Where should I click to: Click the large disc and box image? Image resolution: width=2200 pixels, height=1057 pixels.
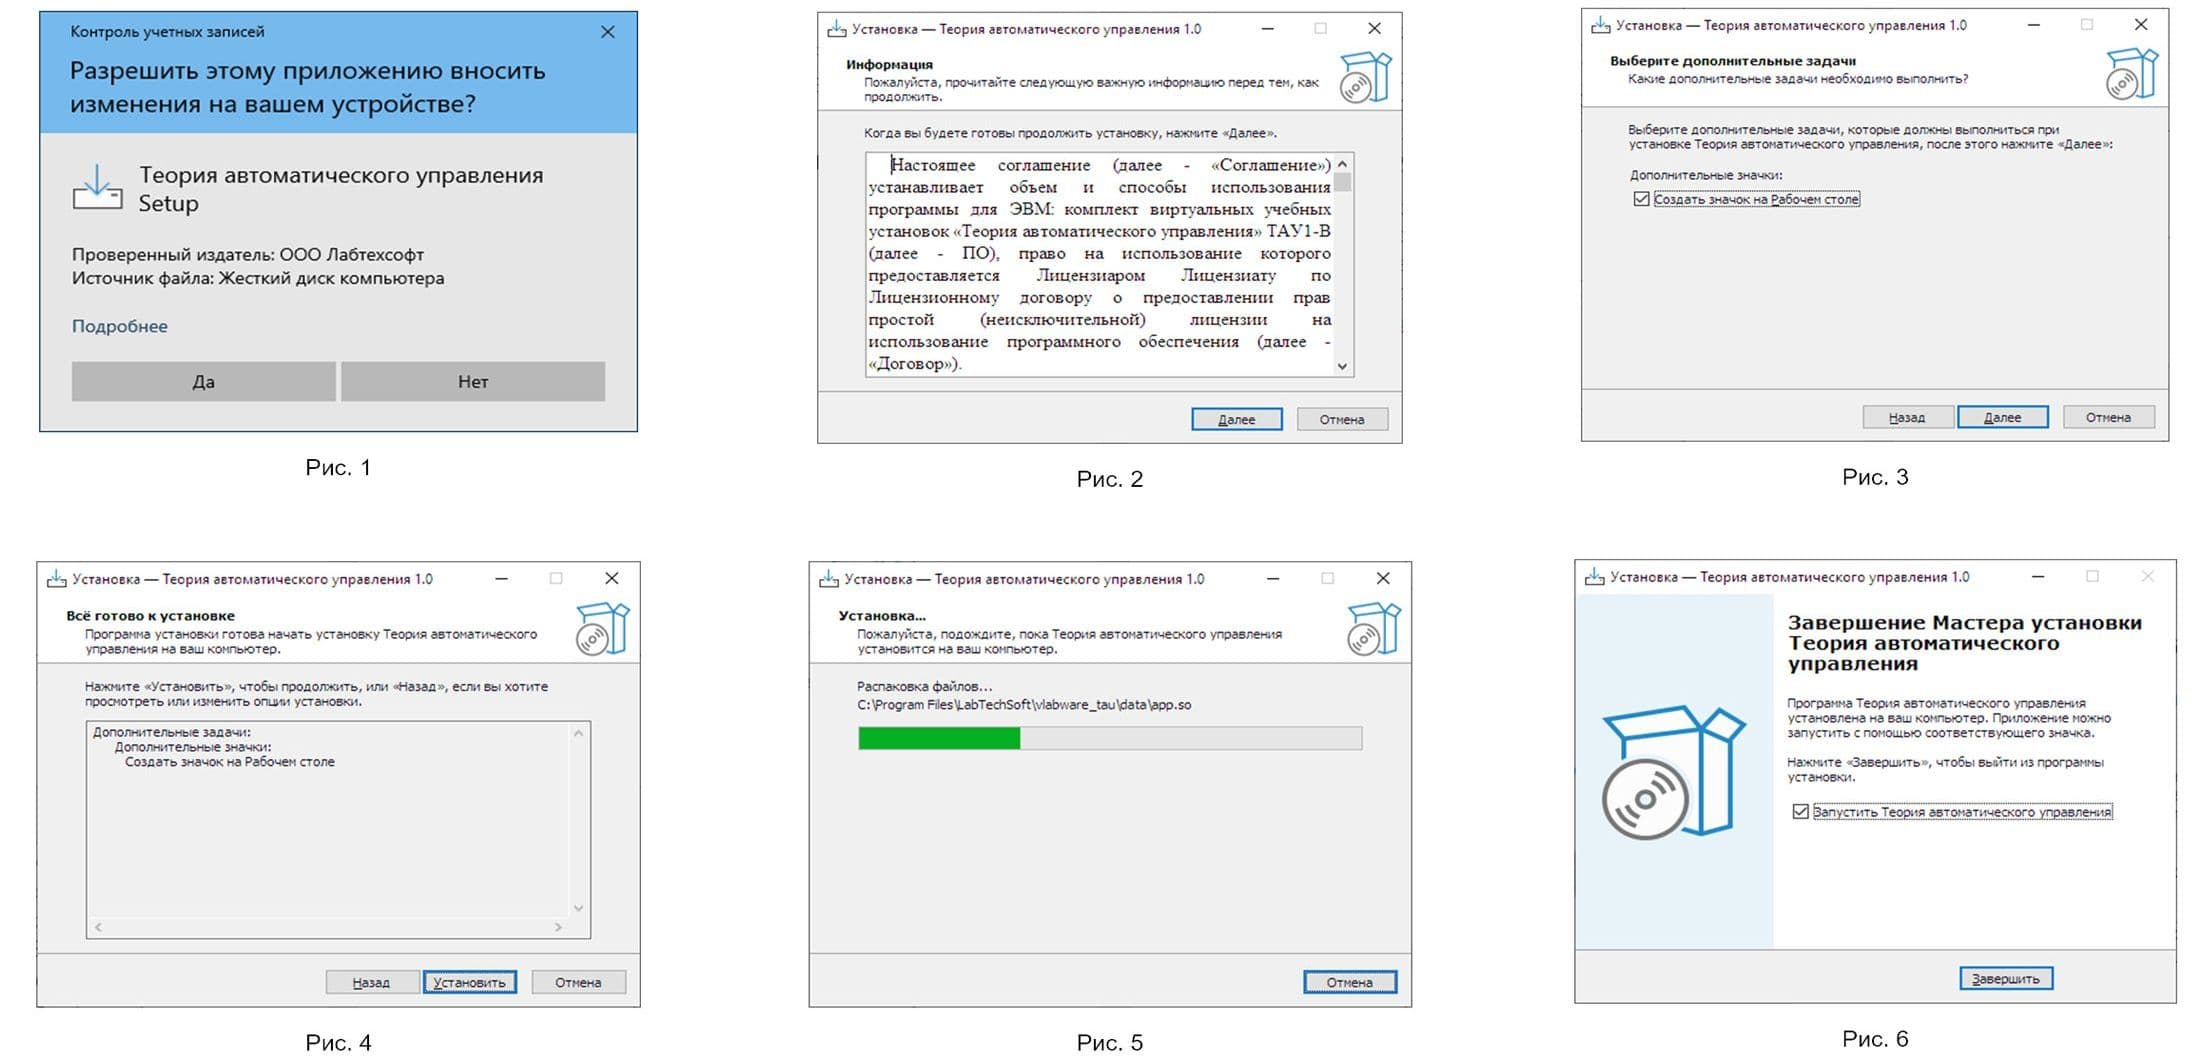click(1674, 772)
